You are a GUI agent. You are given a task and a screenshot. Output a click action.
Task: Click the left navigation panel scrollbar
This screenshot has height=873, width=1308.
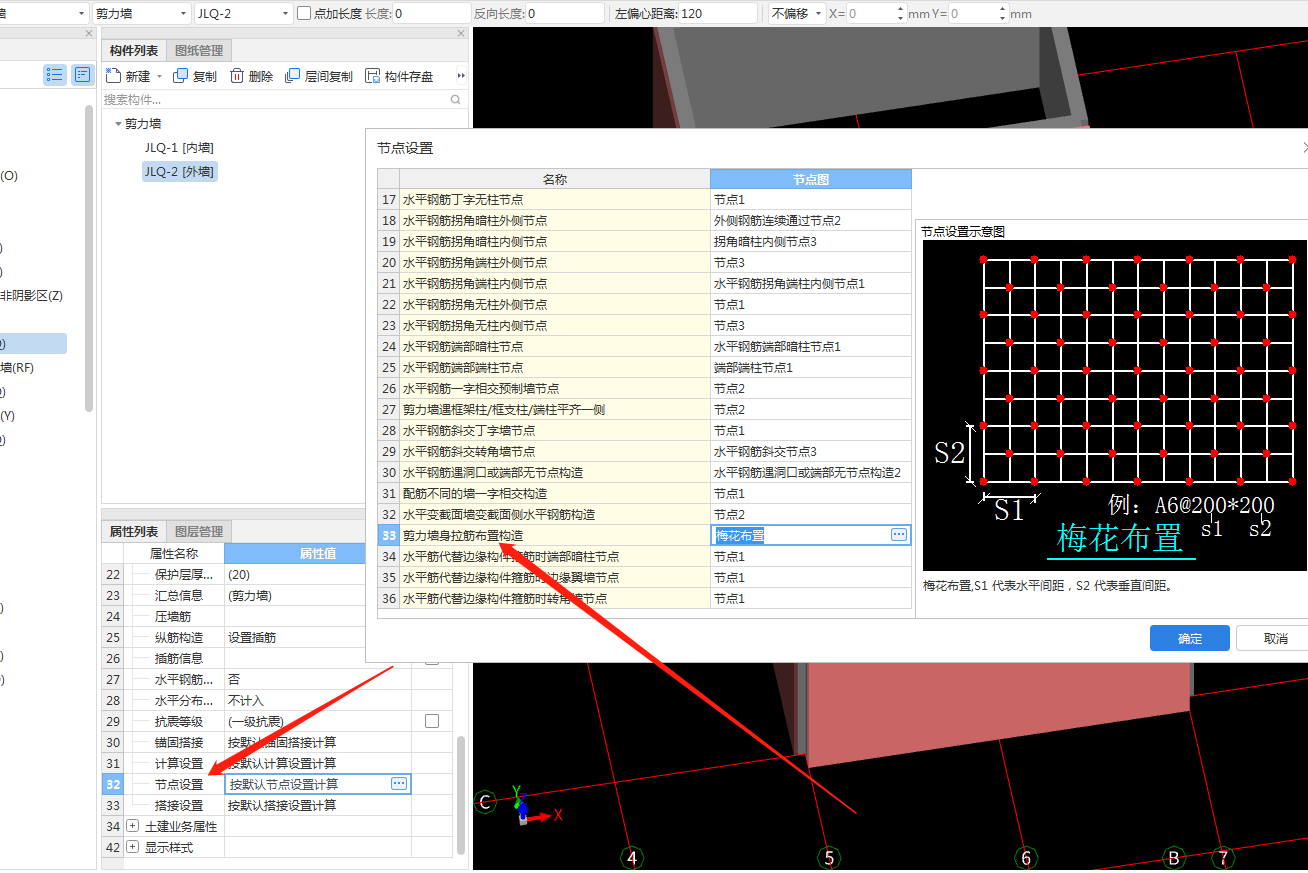pos(90,257)
